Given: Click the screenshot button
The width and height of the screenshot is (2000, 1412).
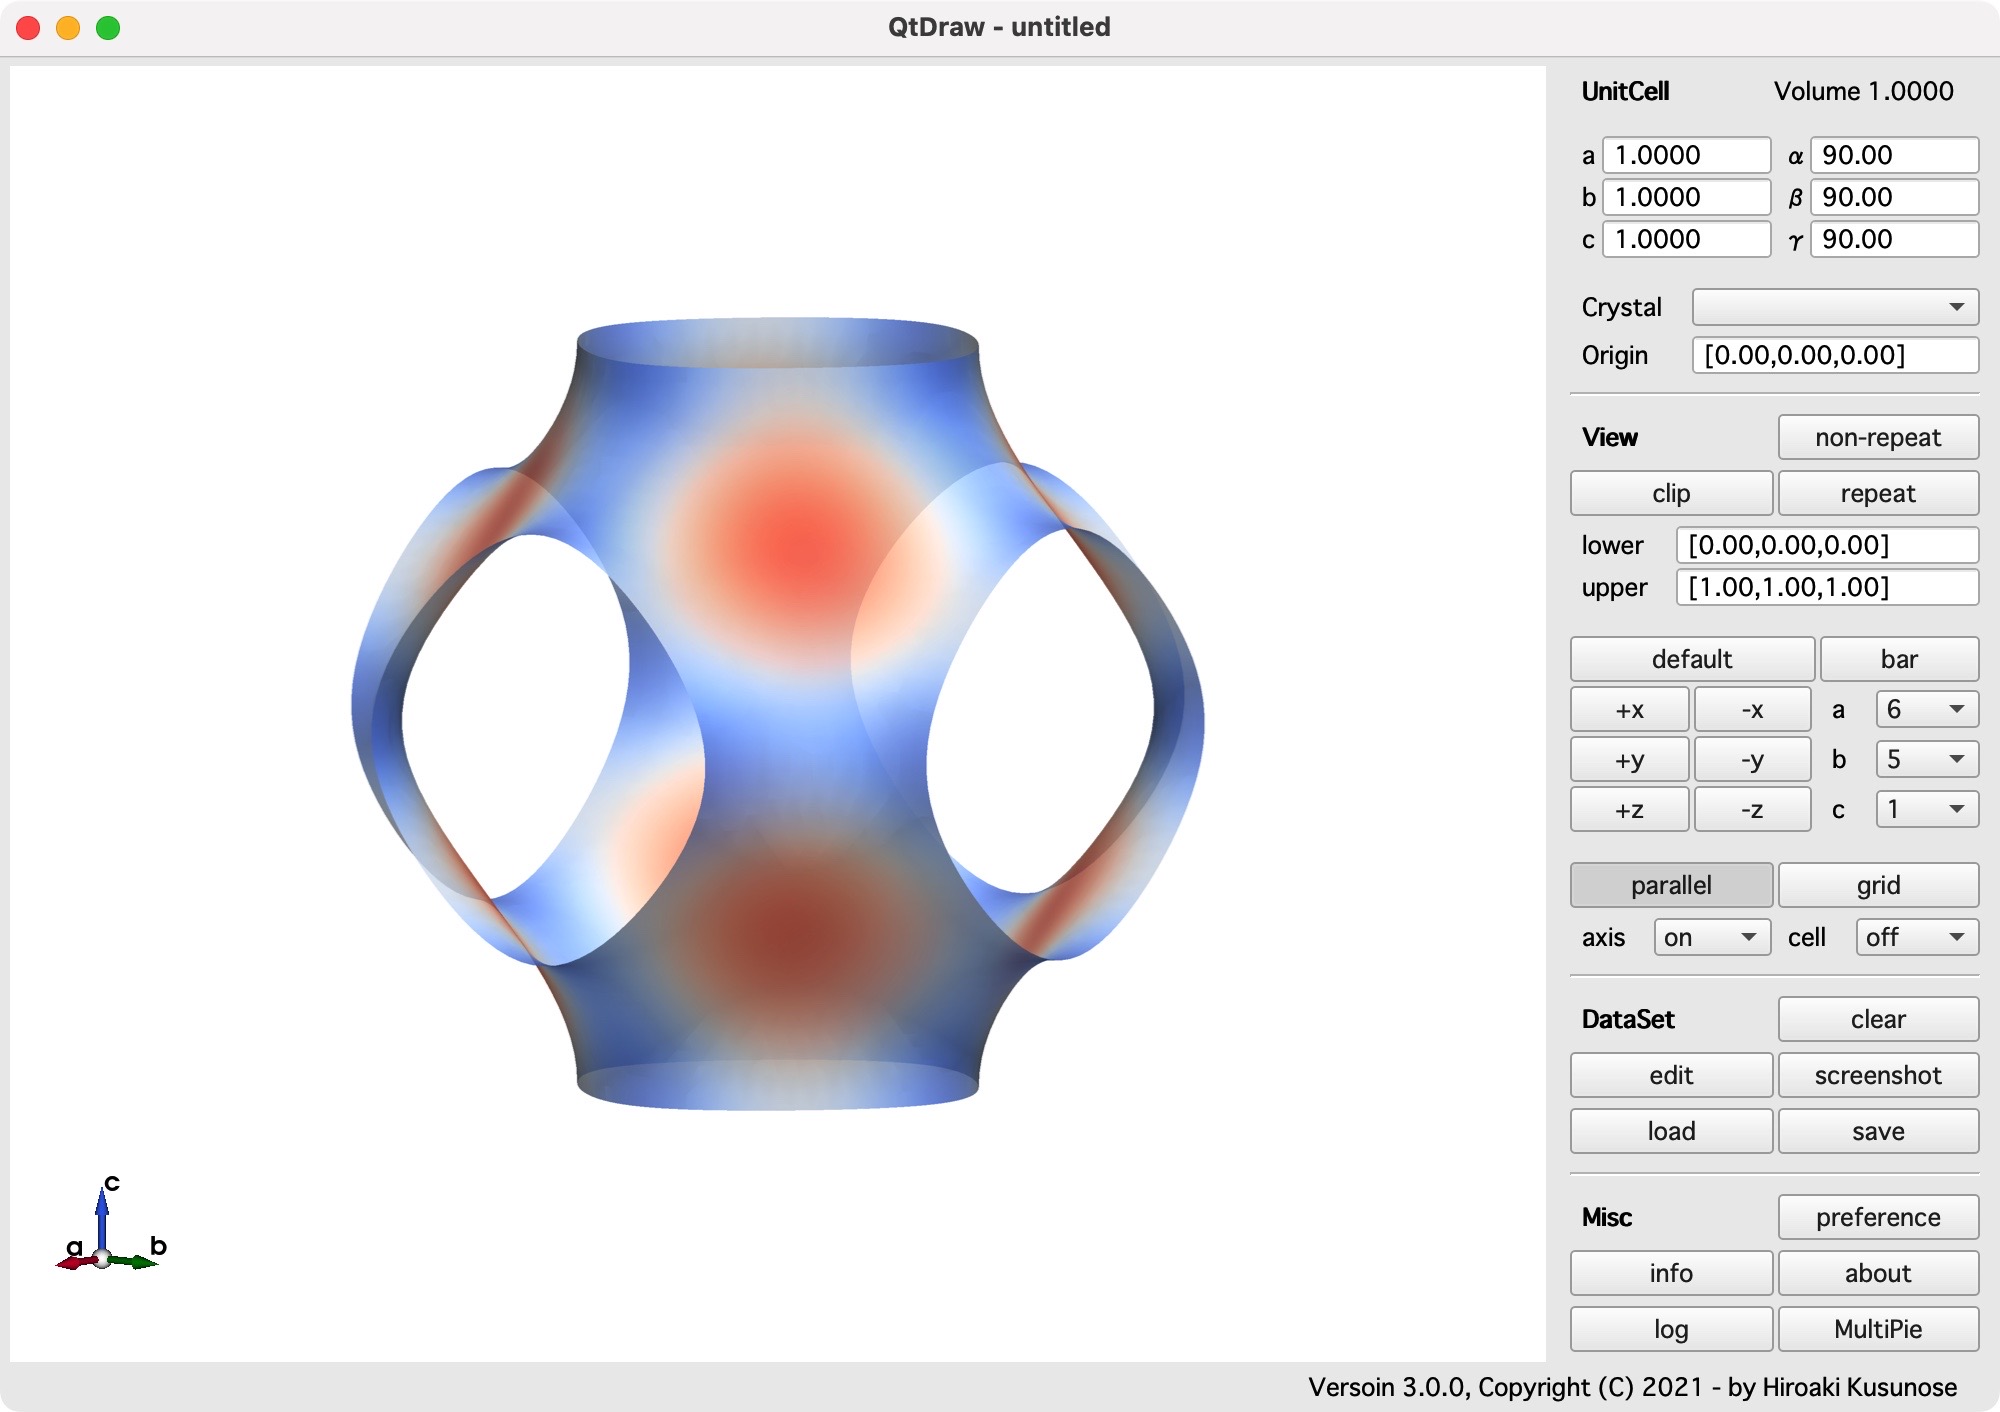Looking at the screenshot, I should pos(1877,1075).
